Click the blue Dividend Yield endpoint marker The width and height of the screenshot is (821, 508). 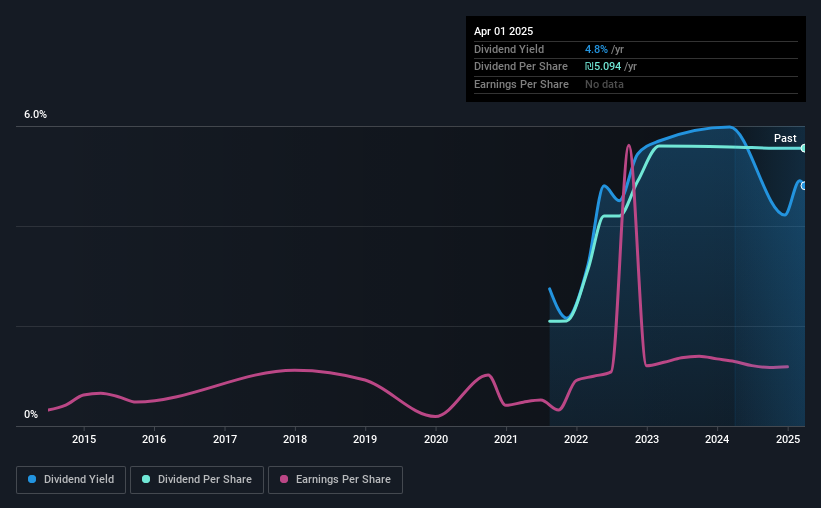pyautogui.click(x=803, y=185)
